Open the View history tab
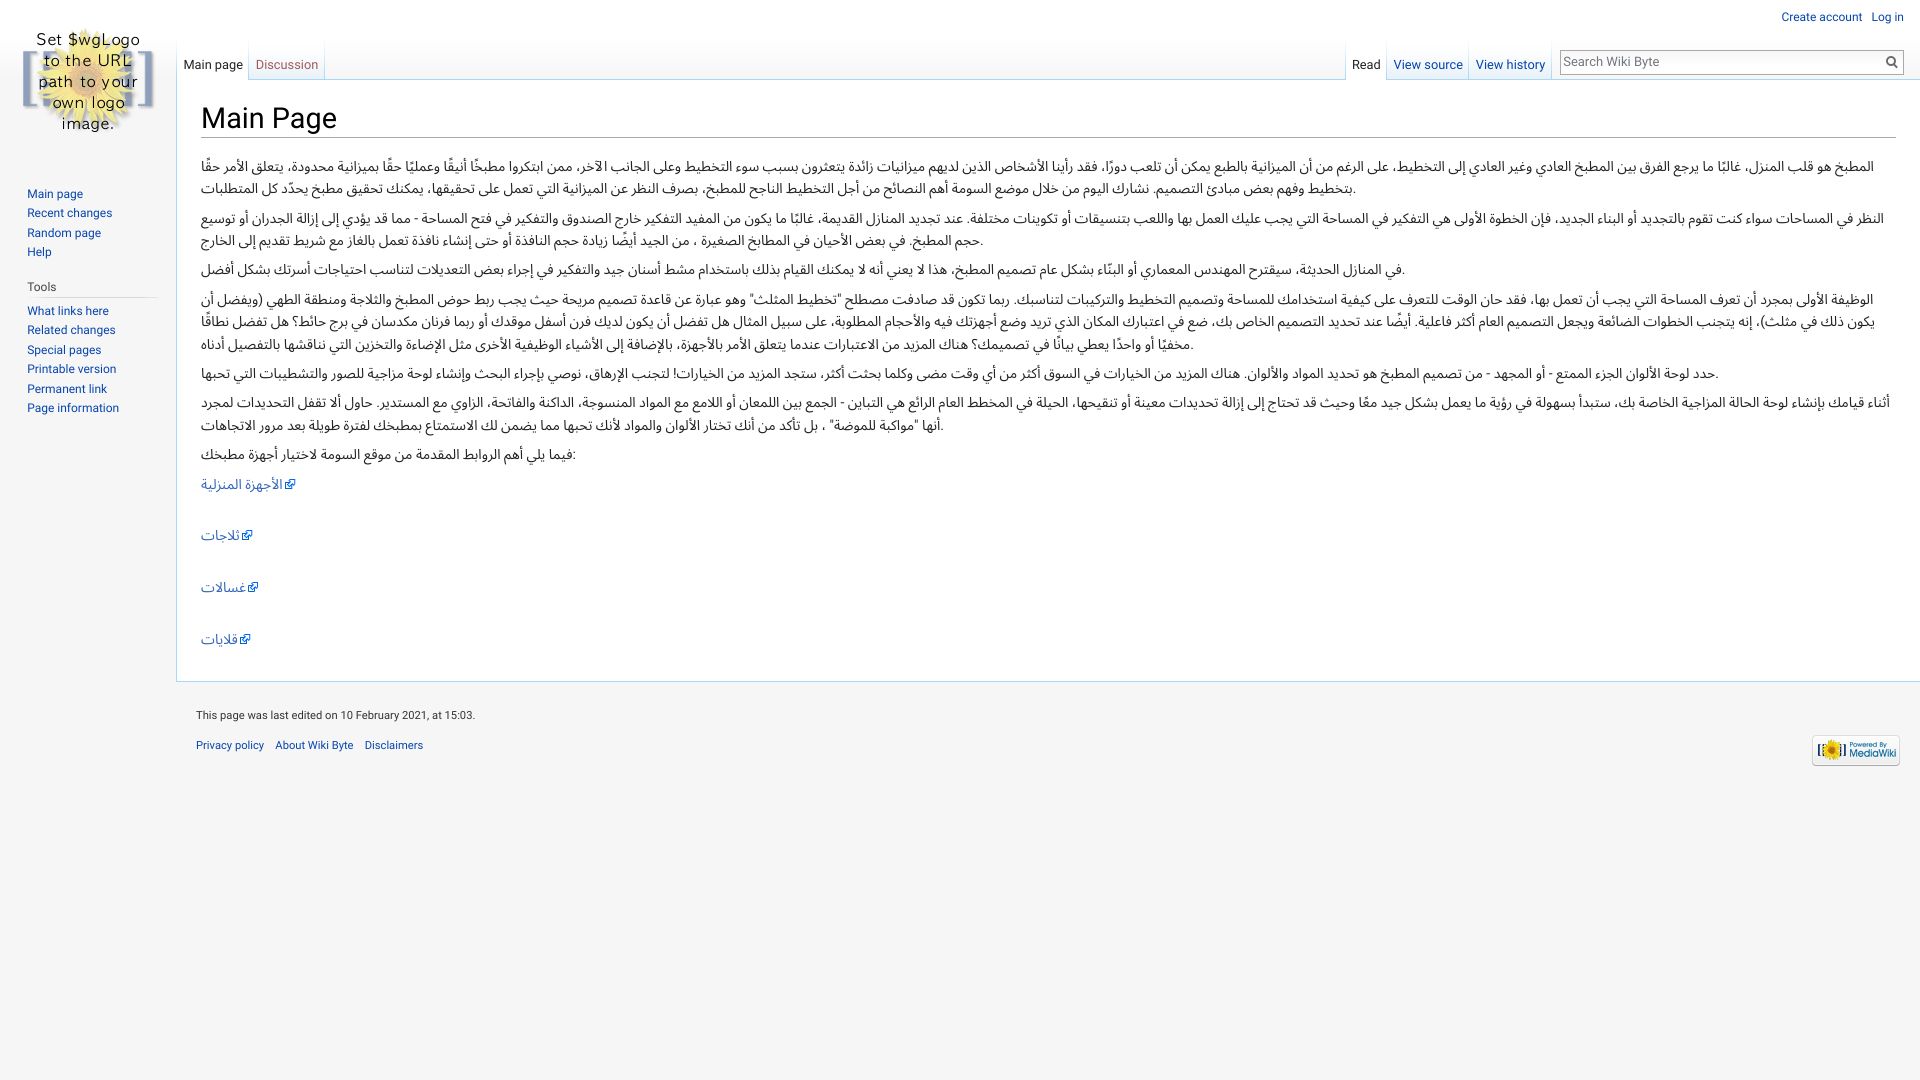 (x=1510, y=65)
